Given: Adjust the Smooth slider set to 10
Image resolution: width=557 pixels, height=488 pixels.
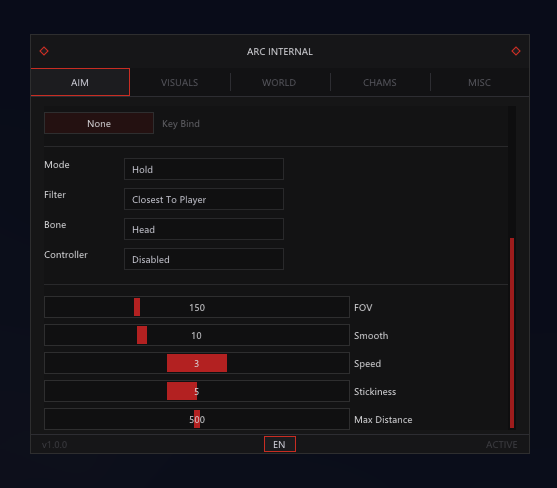Looking at the screenshot, I should [x=197, y=335].
